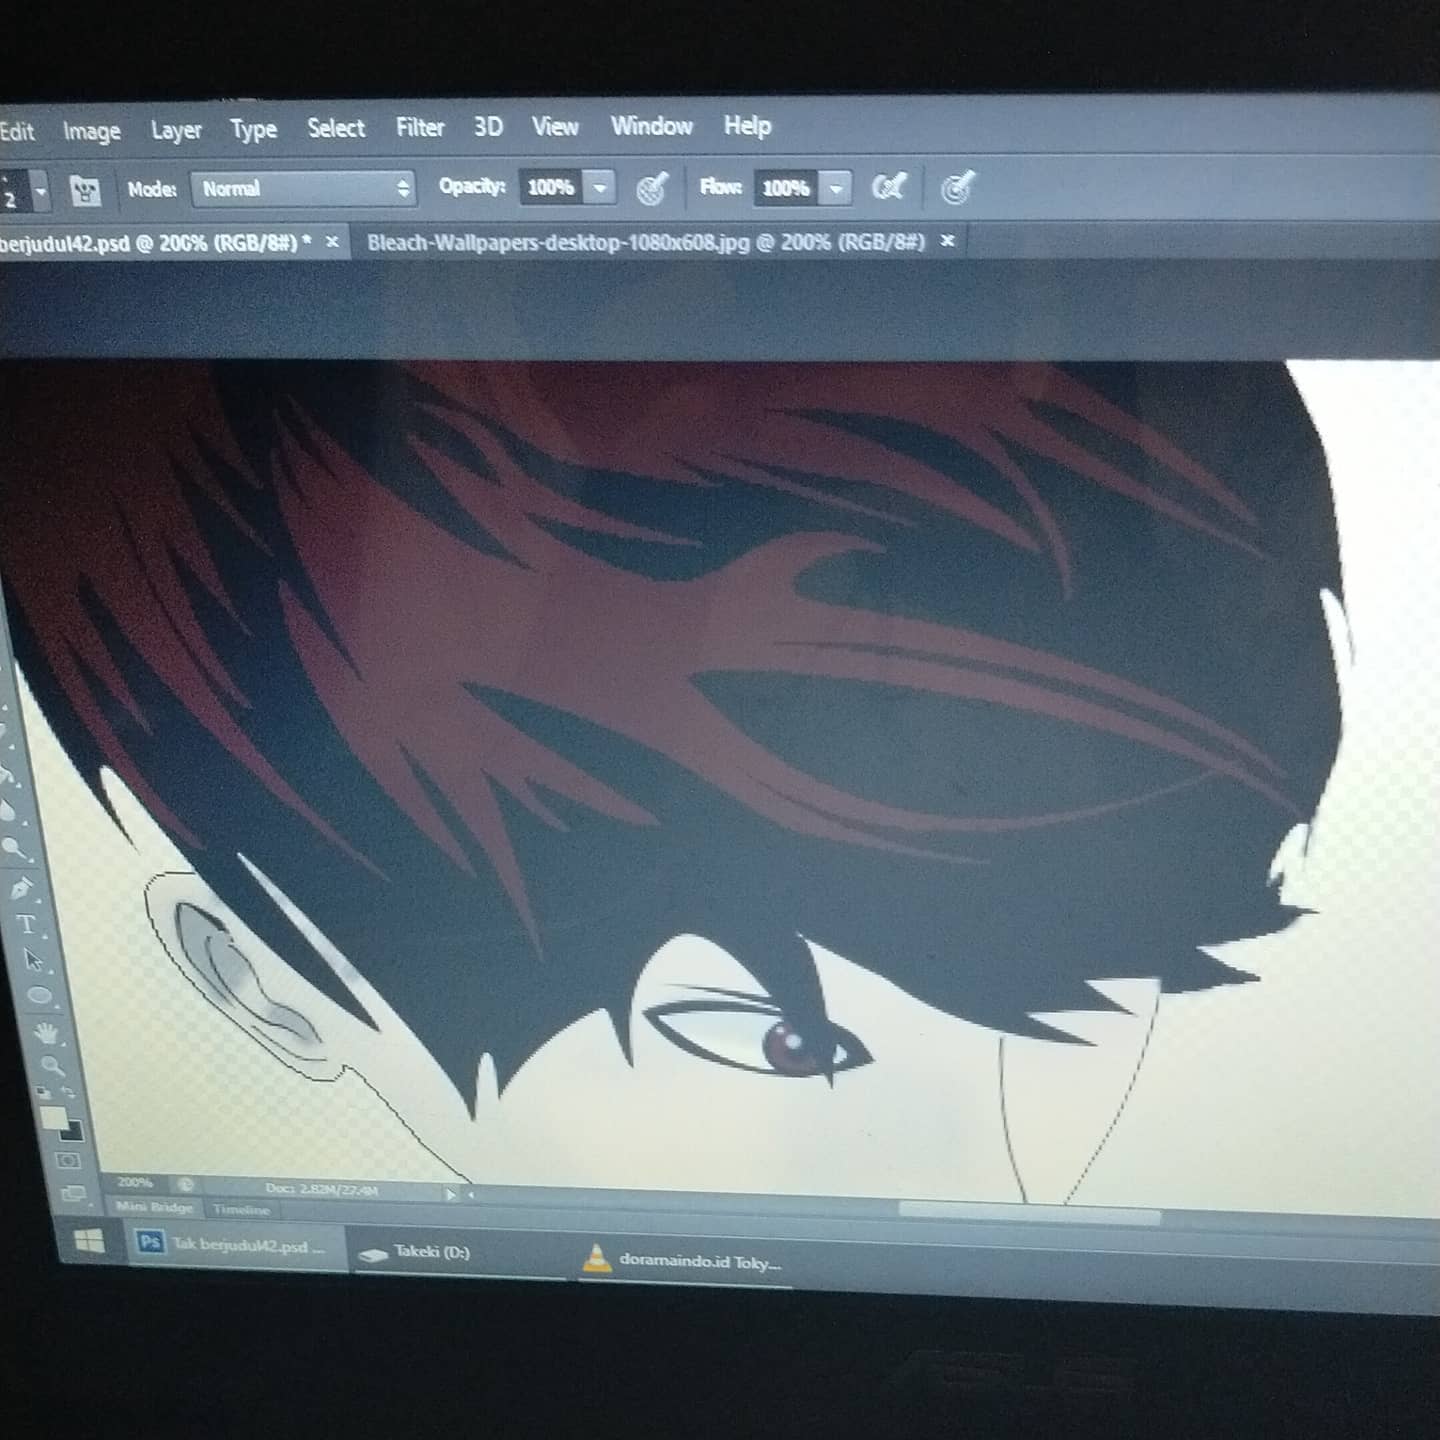
Task: Click the Flow 100% value field
Action: click(x=787, y=187)
